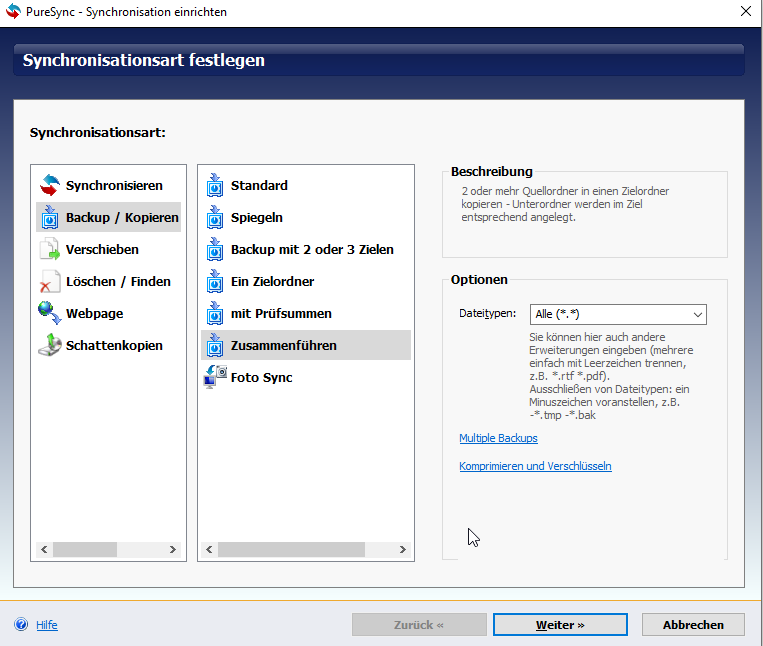Viewport: 763px width, 646px height.
Task: Open the Multiple Backups link
Action: pyautogui.click(x=498, y=438)
